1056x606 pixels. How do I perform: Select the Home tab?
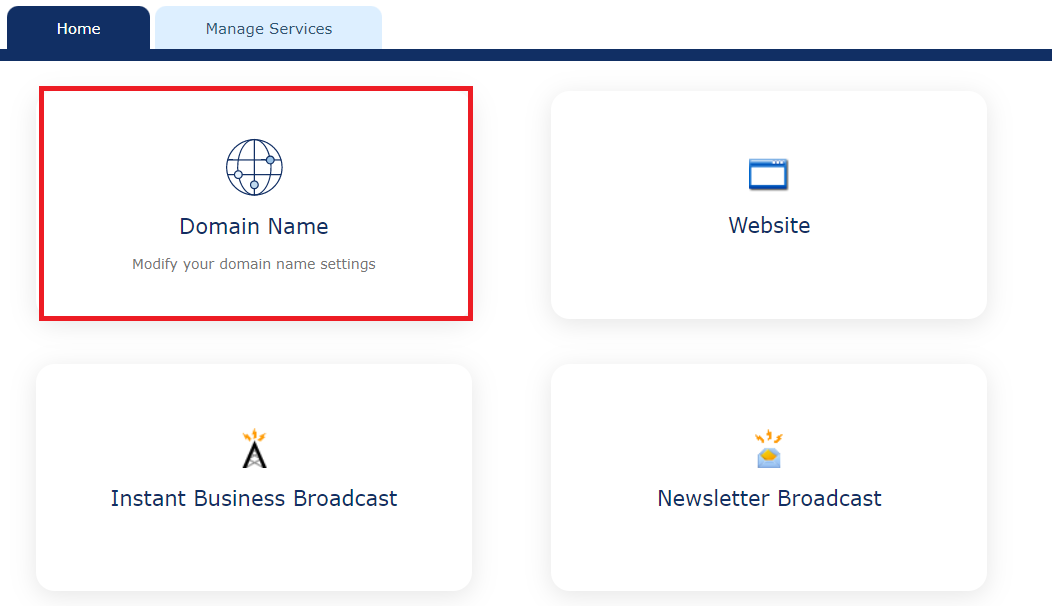(x=78, y=28)
